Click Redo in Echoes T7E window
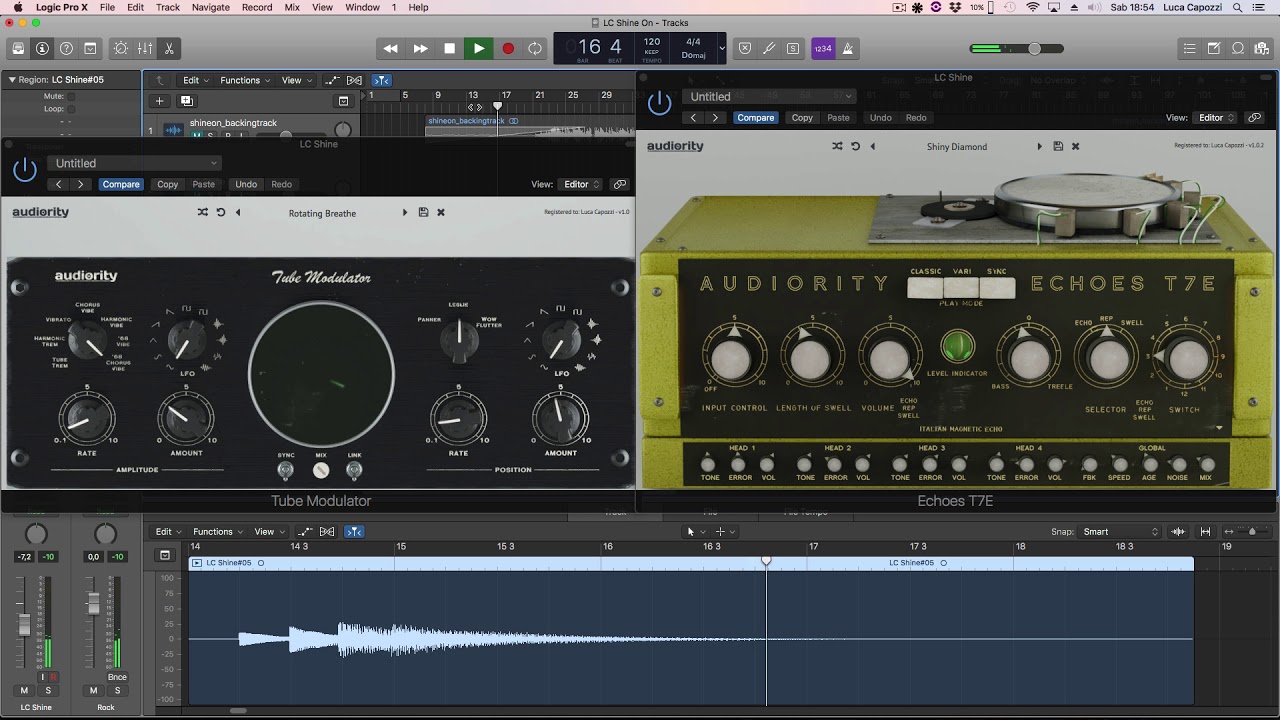 (916, 117)
